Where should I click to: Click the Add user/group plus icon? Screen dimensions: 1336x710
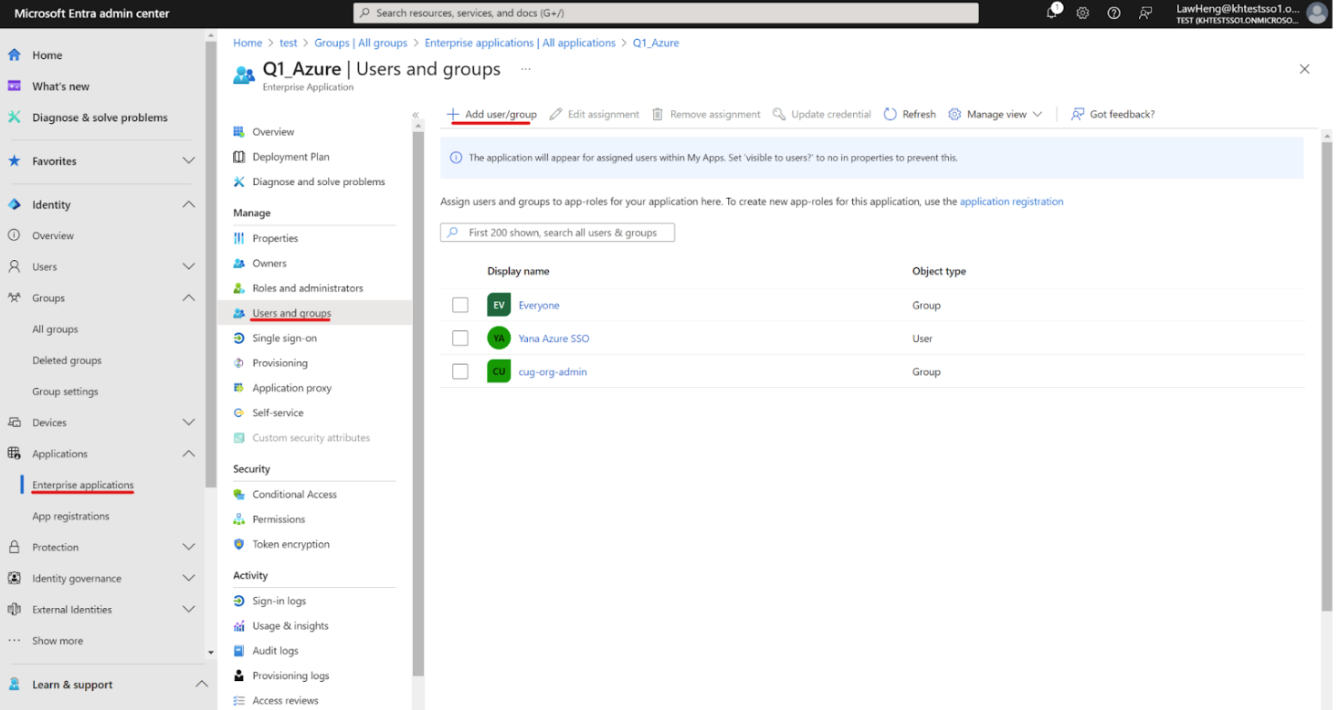point(453,114)
